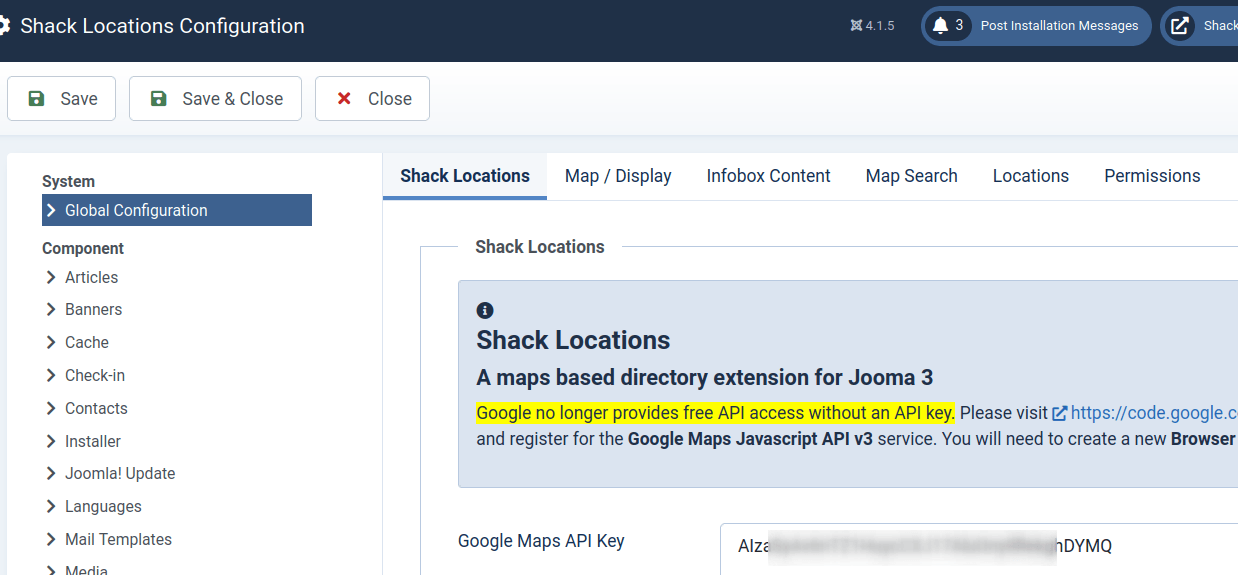The width and height of the screenshot is (1238, 575).
Task: Click the System heading in sidebar
Action: [x=68, y=181]
